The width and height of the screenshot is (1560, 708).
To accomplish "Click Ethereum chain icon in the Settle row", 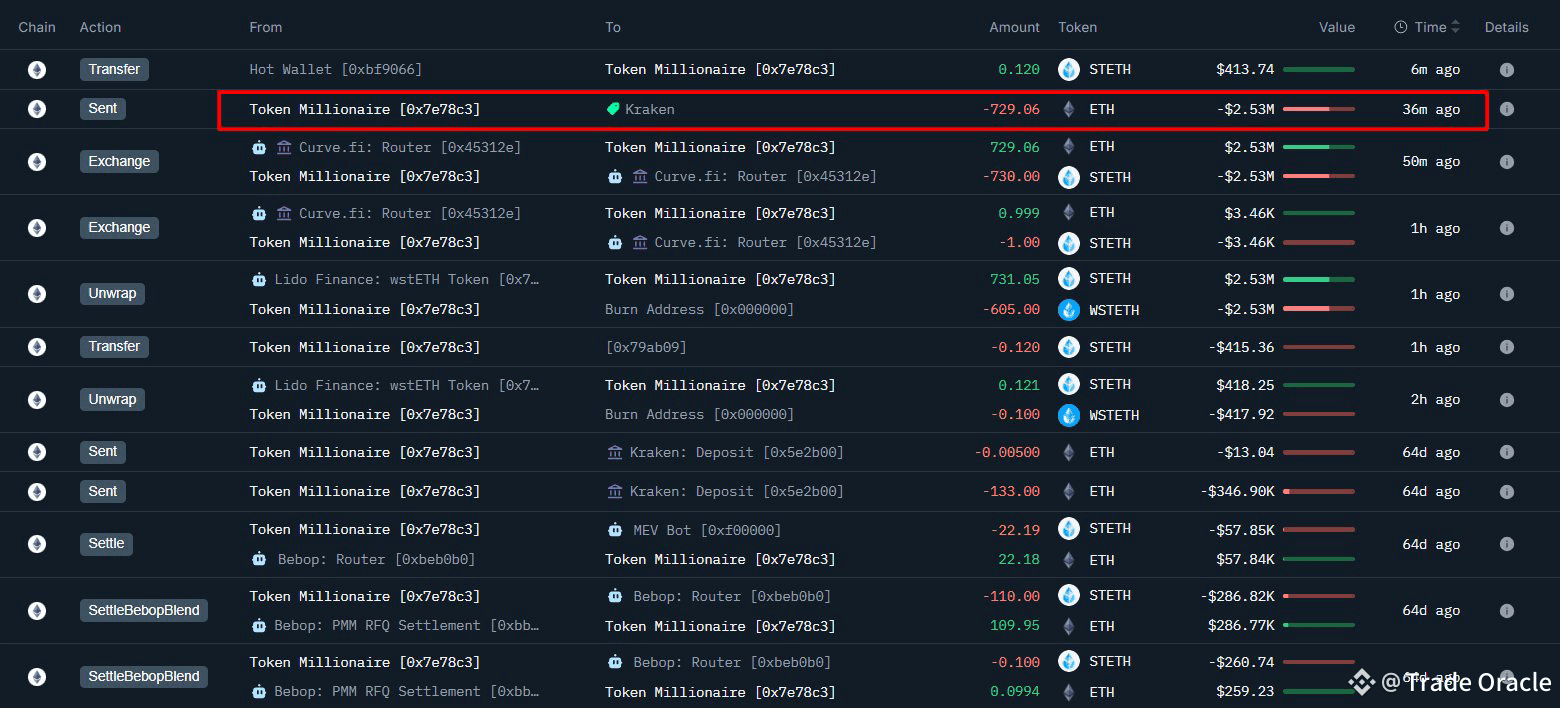I will click(37, 545).
